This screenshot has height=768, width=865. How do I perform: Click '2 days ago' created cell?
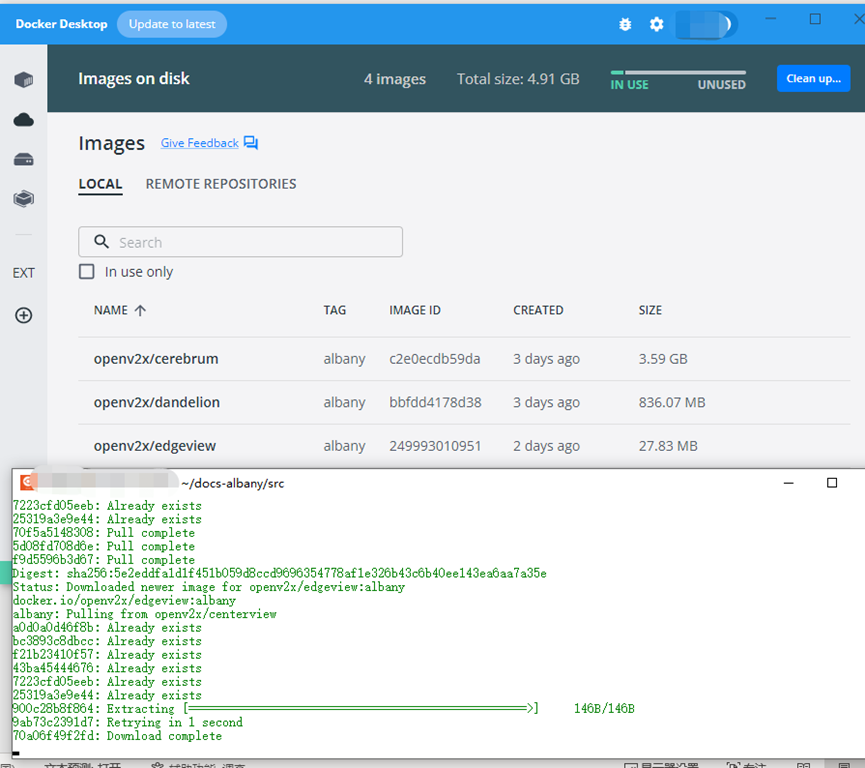coord(546,446)
